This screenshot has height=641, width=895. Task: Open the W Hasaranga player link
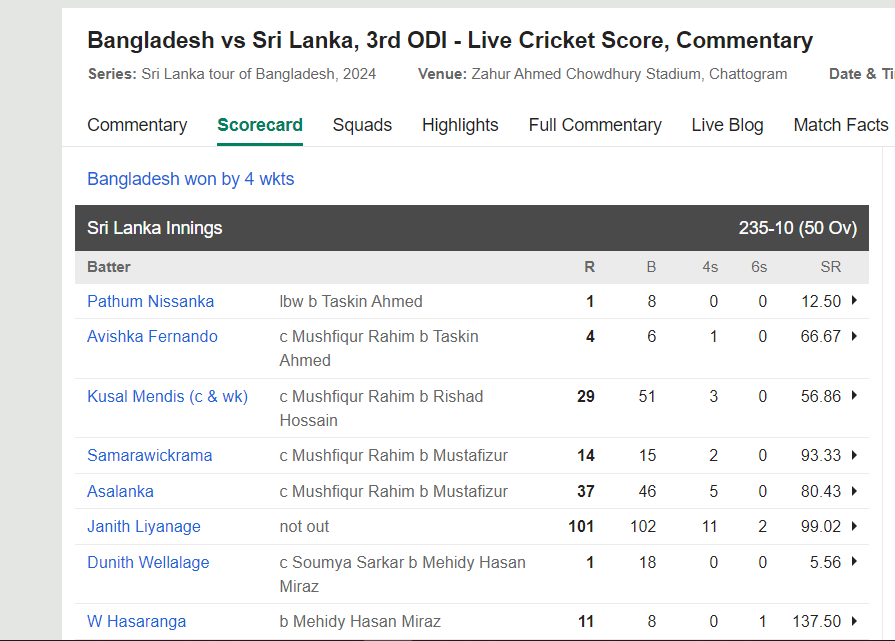[136, 622]
